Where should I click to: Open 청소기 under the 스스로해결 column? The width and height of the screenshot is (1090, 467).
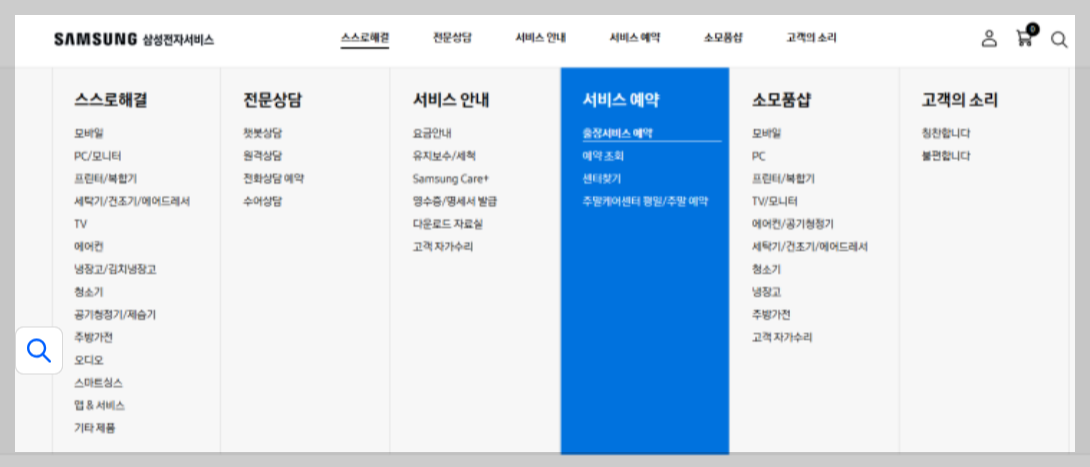click(89, 293)
